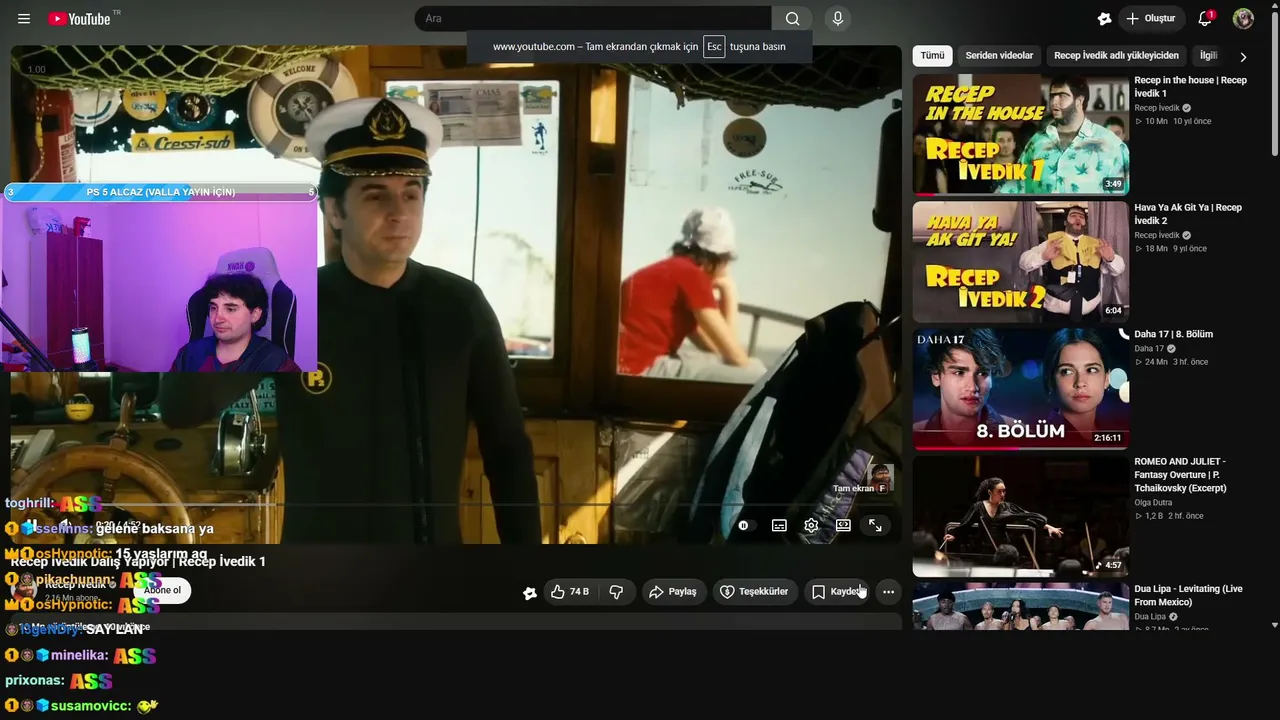Toggle subtitles in the player

click(x=779, y=526)
